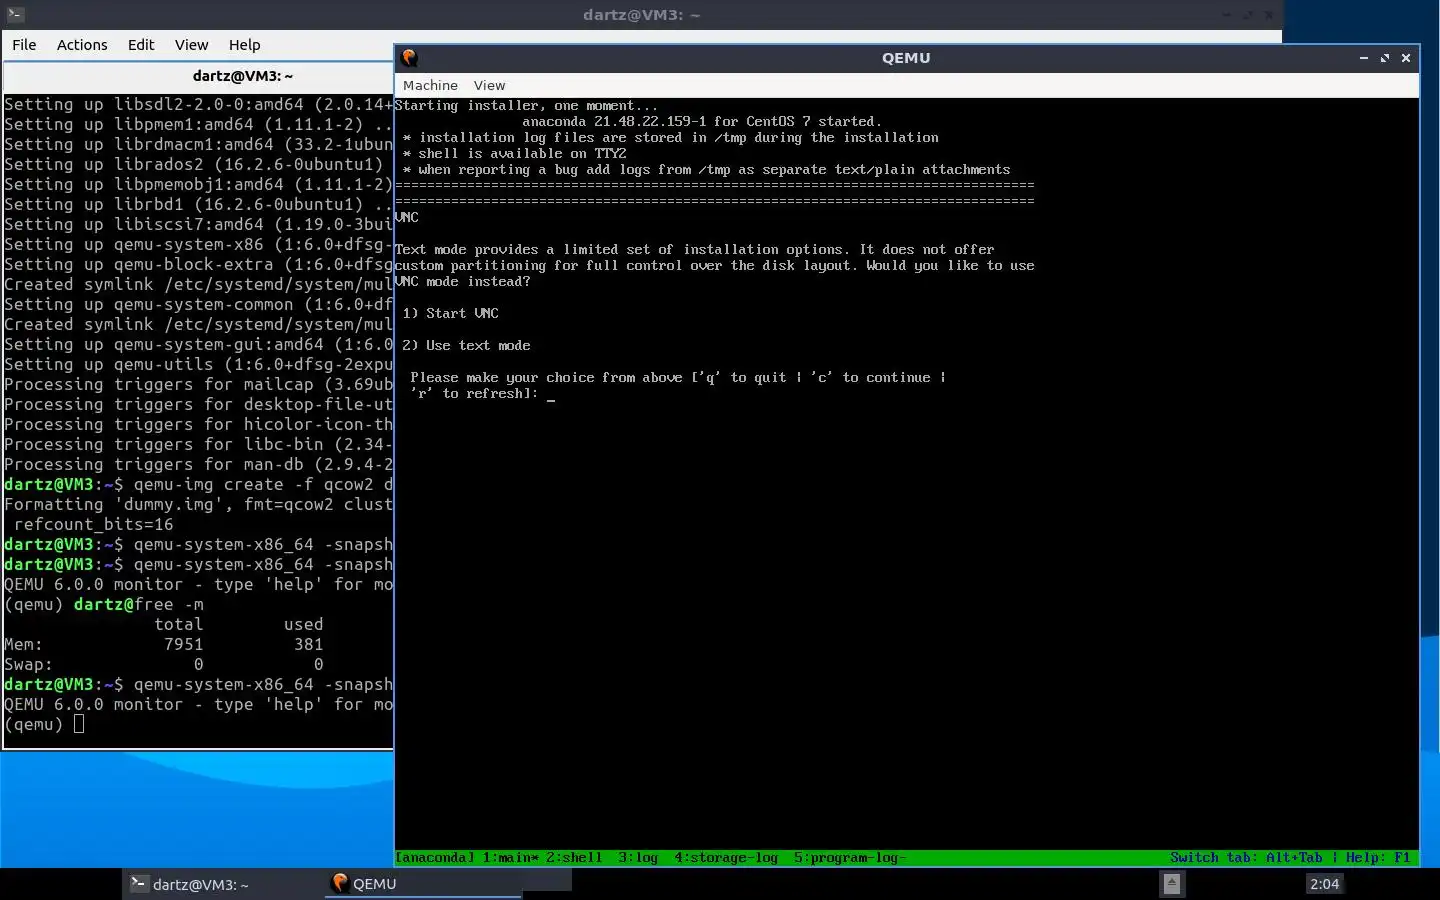Click the '2) Use text mode' option text
1440x900 pixels.
pyautogui.click(x=466, y=345)
